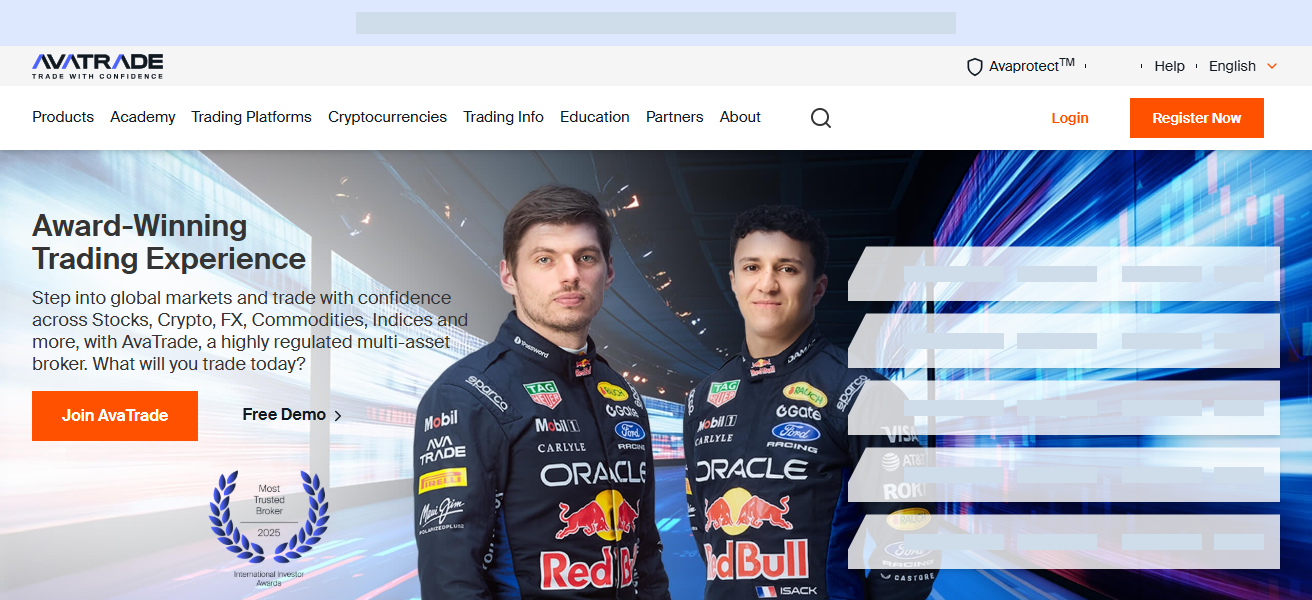Select the English language option

coord(1232,66)
